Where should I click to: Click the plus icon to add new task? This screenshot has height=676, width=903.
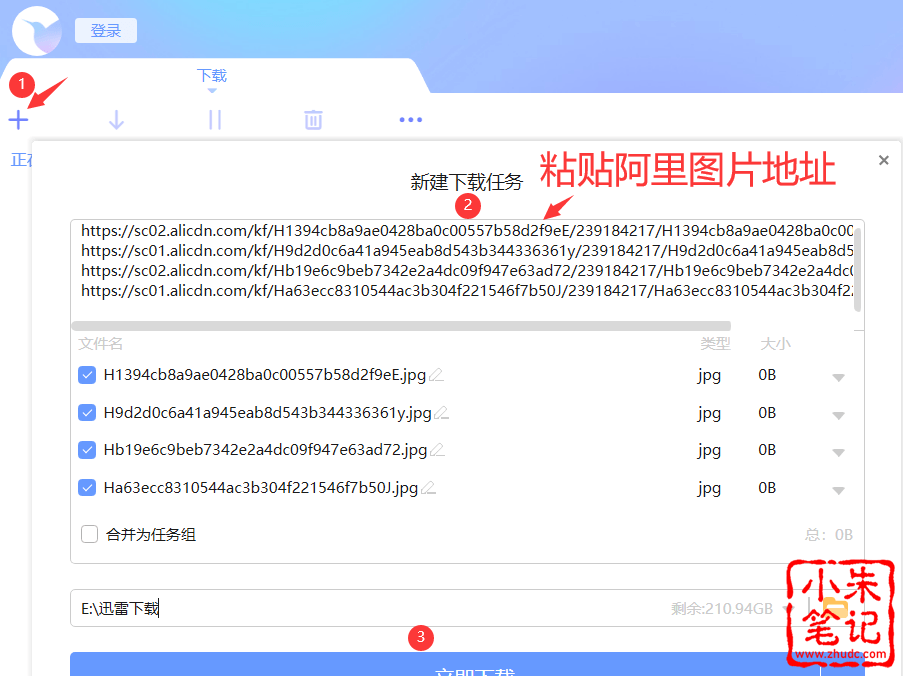[x=18, y=120]
